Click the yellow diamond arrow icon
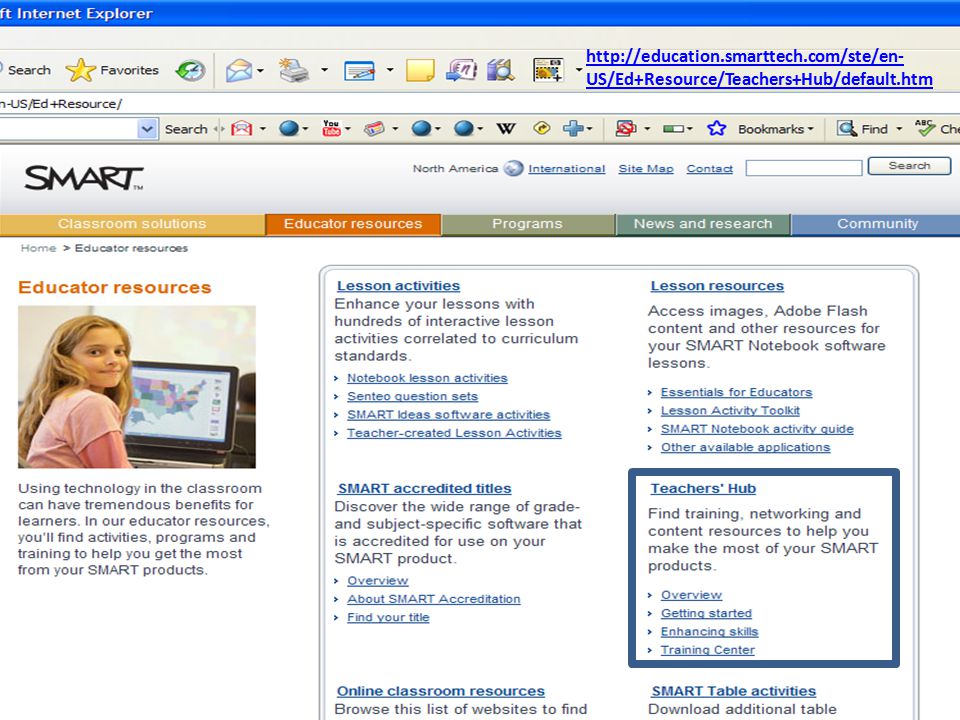Image resolution: width=960 pixels, height=720 pixels. 542,128
